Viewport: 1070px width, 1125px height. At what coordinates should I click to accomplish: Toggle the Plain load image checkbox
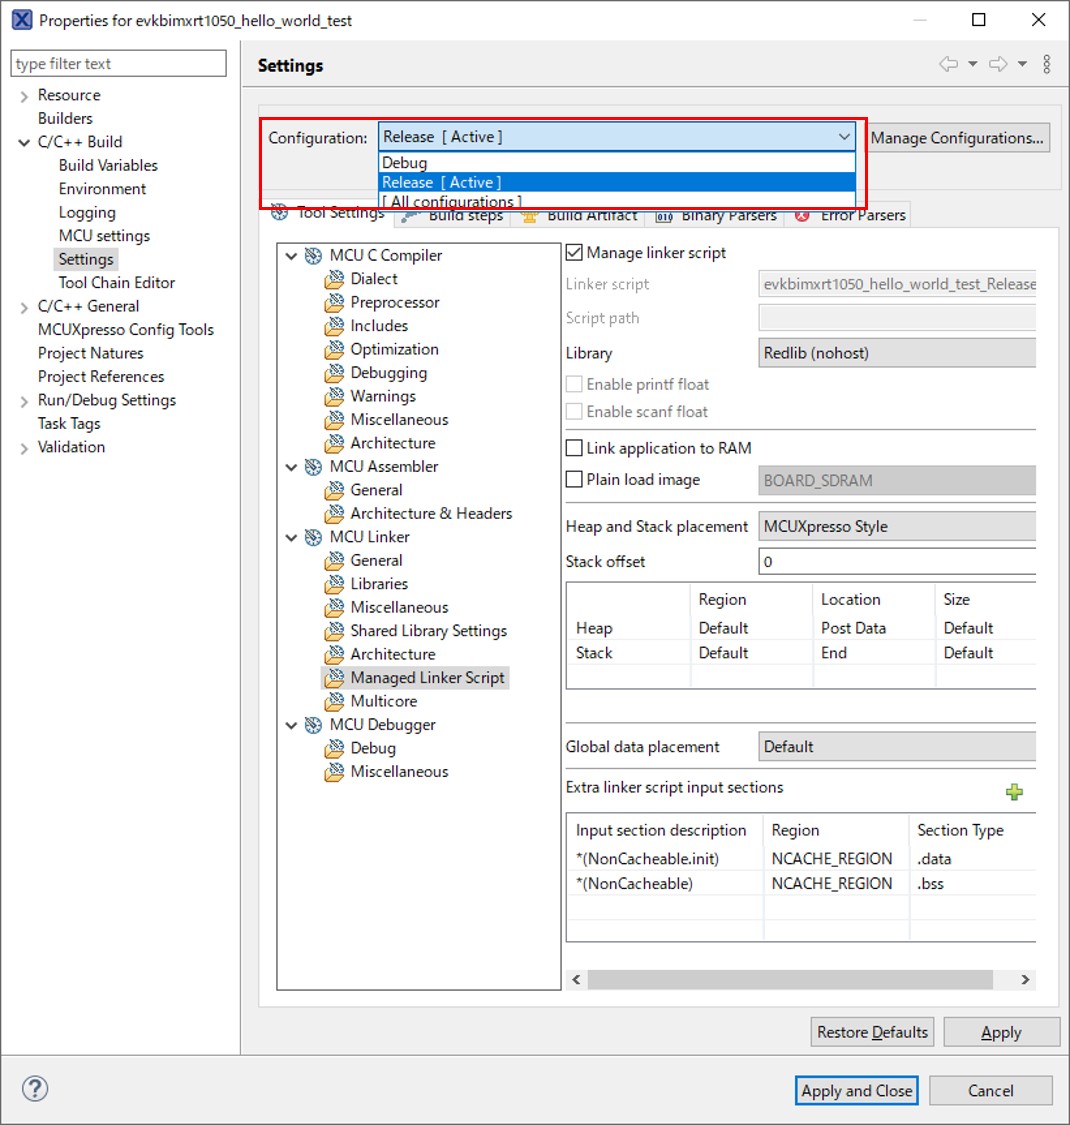[x=574, y=479]
